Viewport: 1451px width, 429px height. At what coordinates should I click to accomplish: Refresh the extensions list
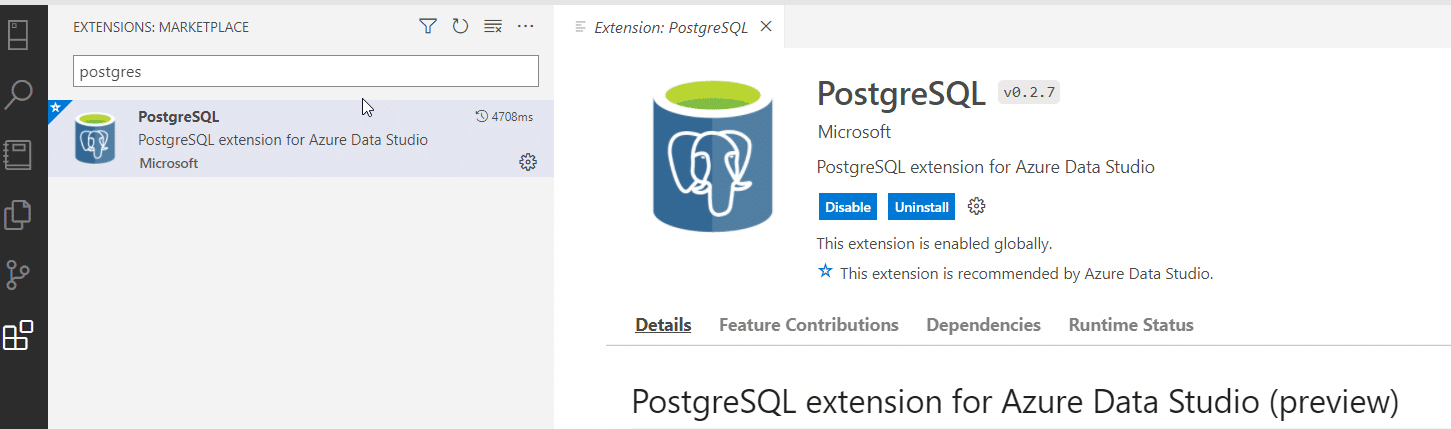point(460,27)
